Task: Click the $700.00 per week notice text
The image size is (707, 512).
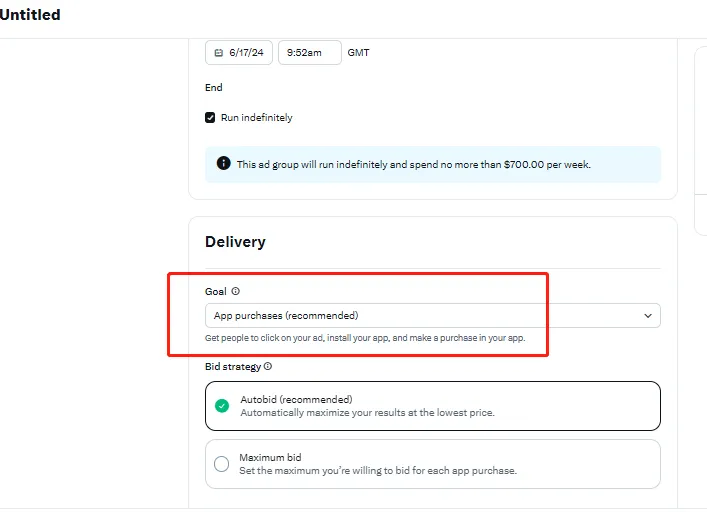Action: click(x=413, y=164)
